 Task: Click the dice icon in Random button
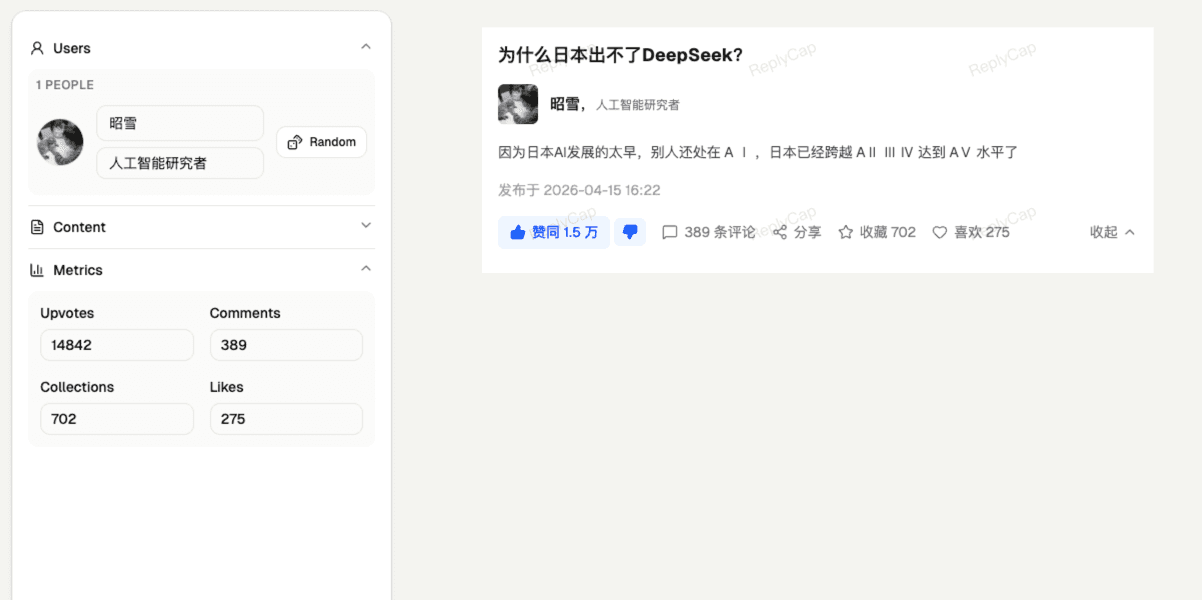point(295,142)
